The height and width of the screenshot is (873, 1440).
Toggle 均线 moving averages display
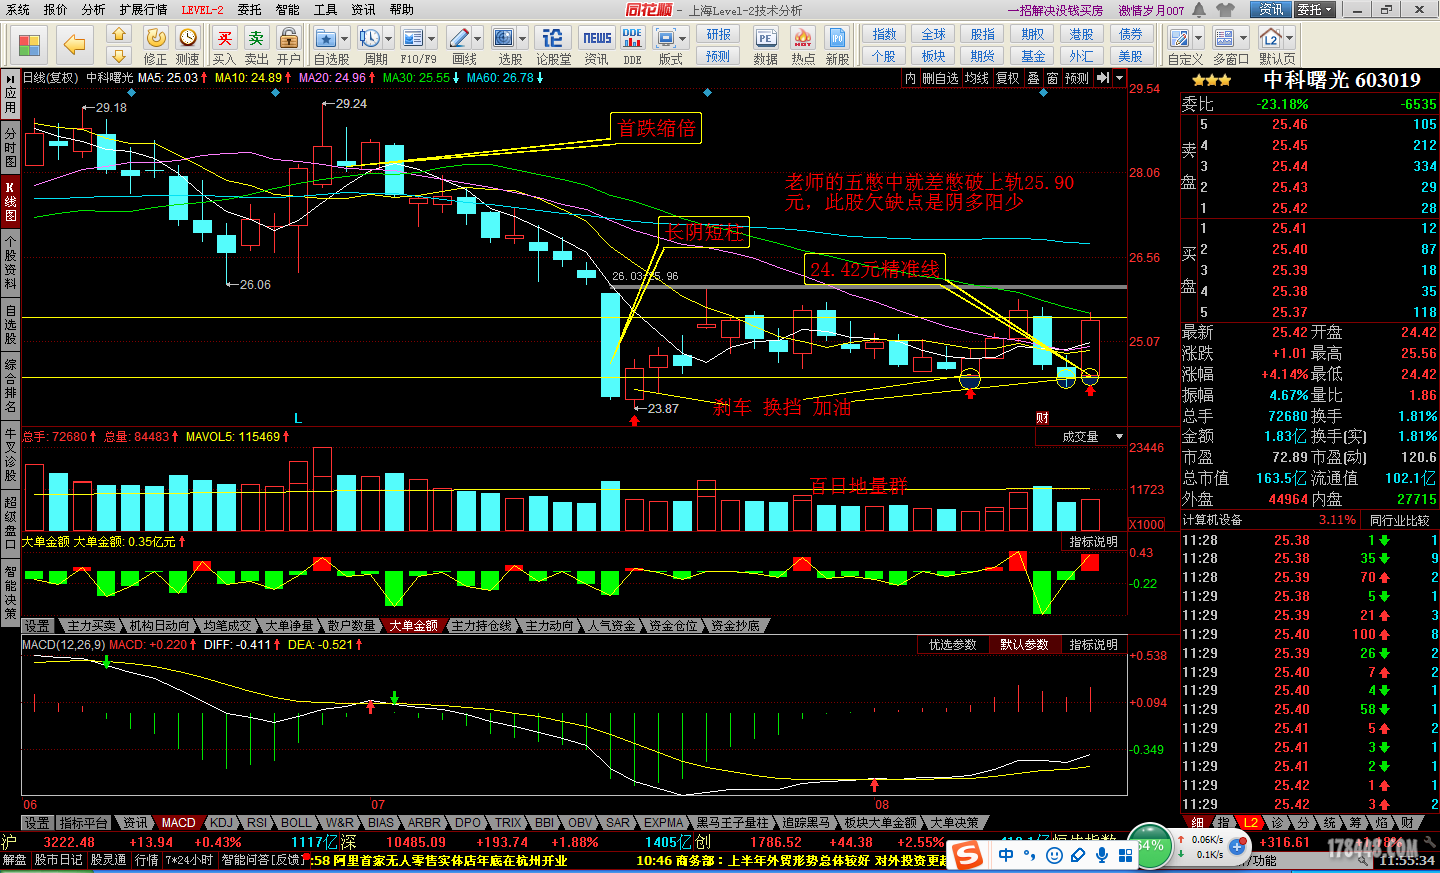coord(977,78)
